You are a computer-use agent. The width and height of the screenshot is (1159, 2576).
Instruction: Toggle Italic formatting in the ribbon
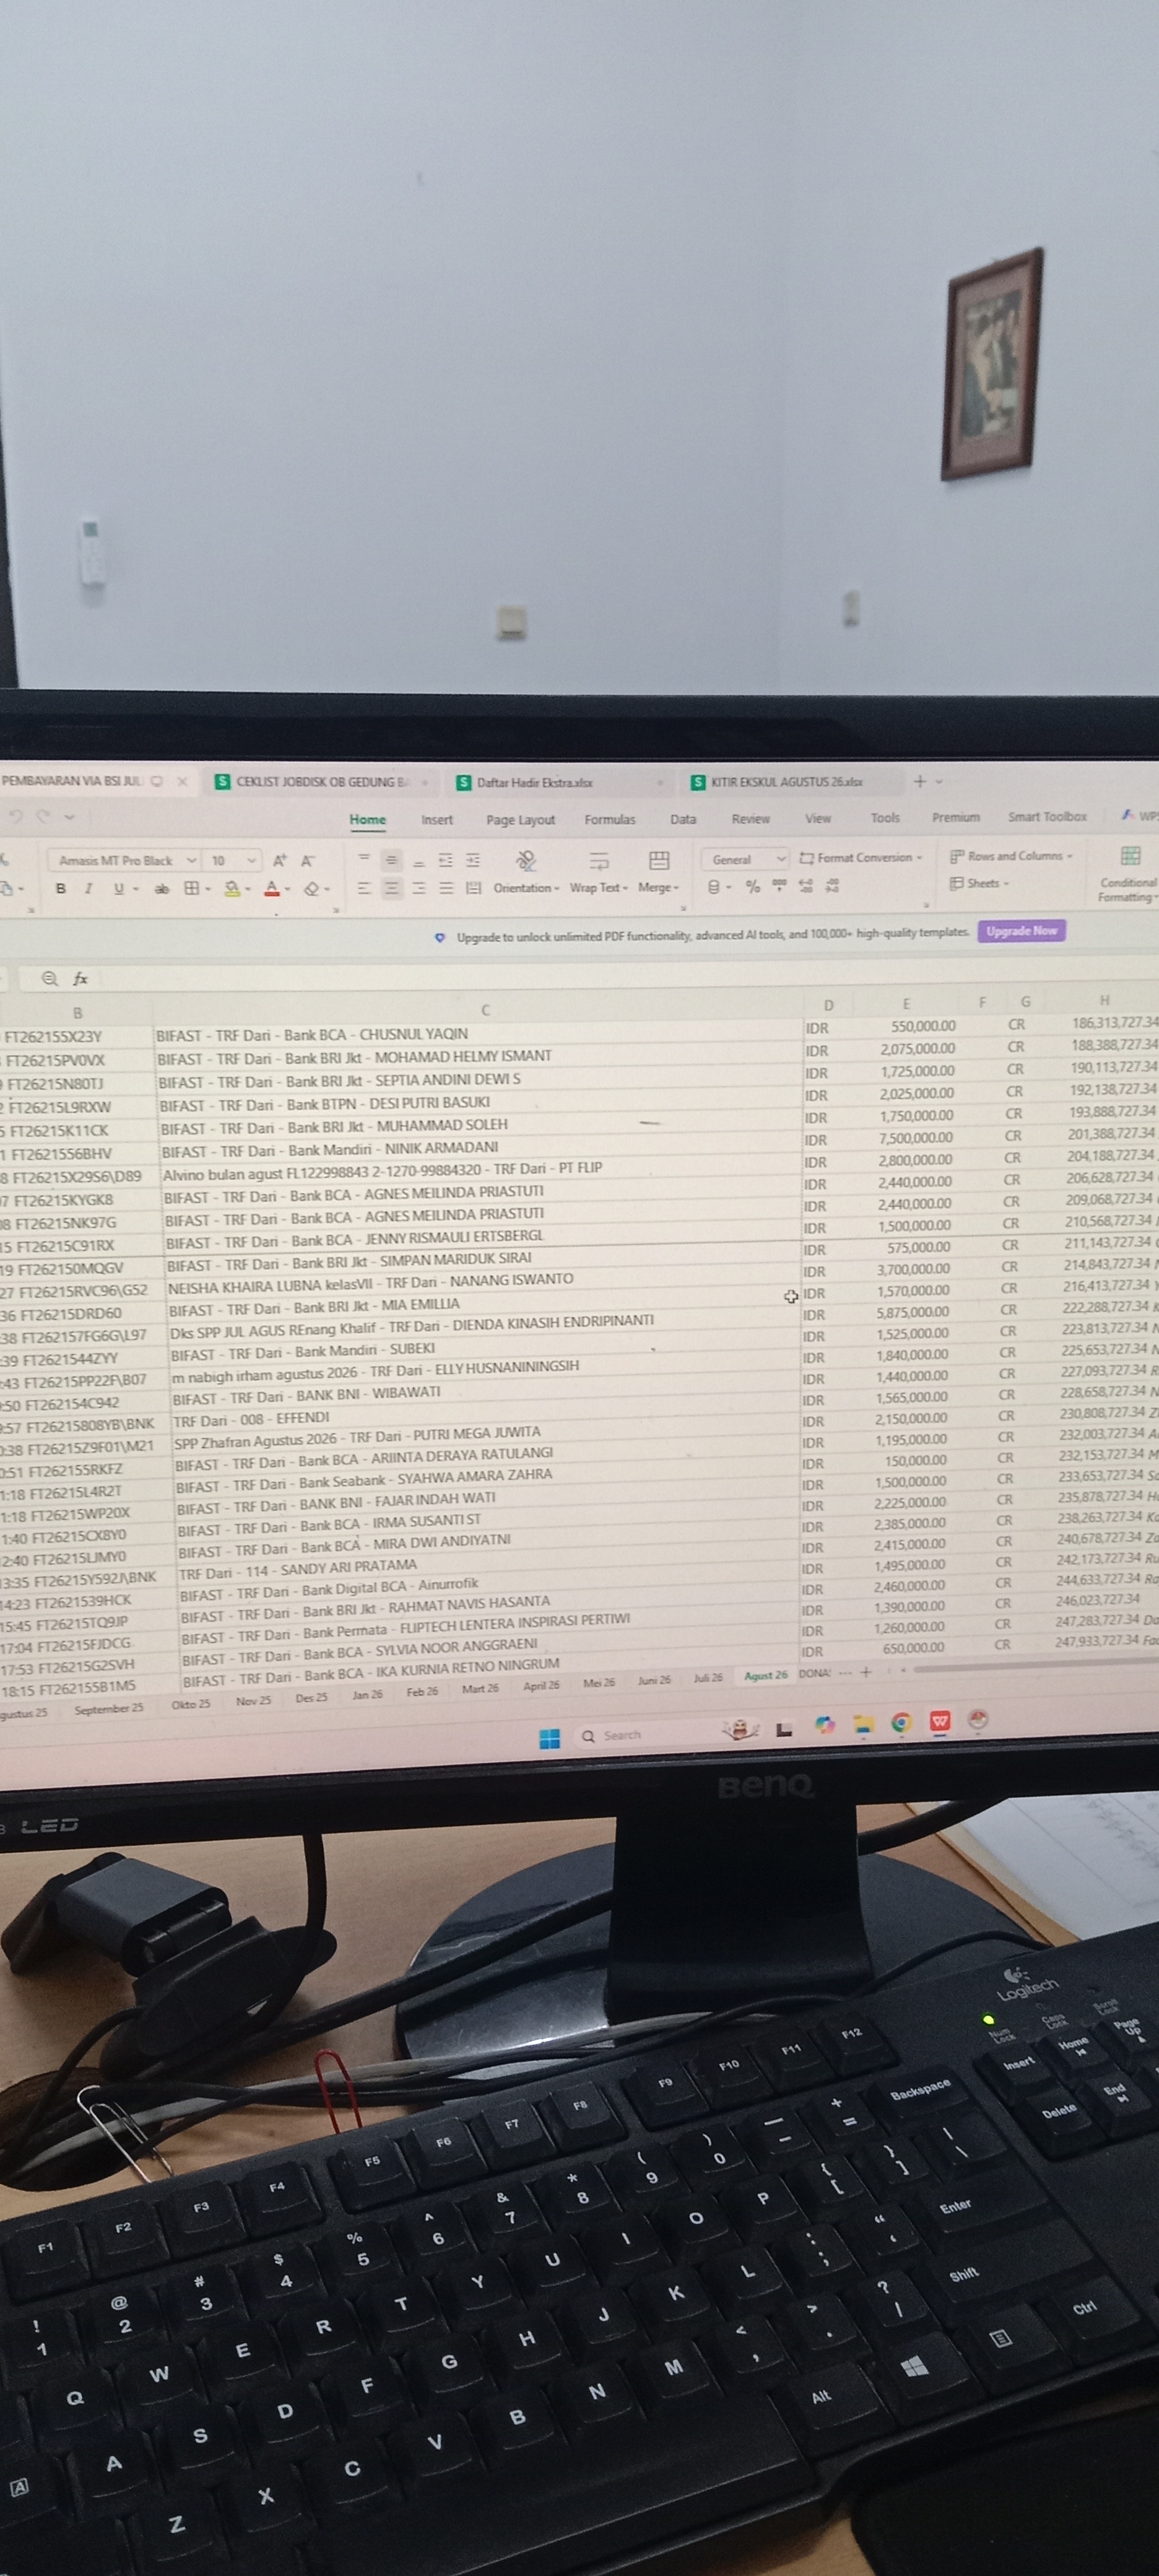[x=89, y=889]
